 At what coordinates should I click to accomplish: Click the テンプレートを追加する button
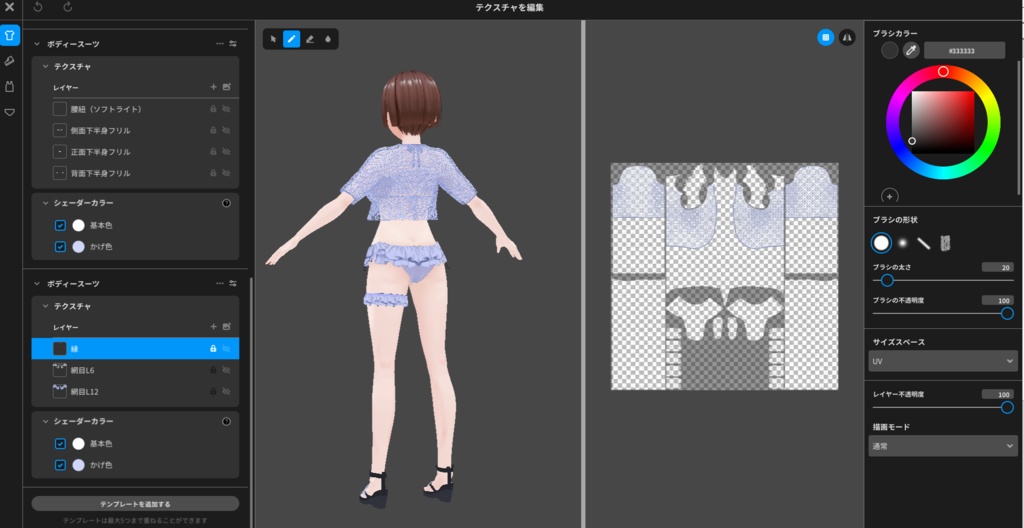click(x=135, y=504)
